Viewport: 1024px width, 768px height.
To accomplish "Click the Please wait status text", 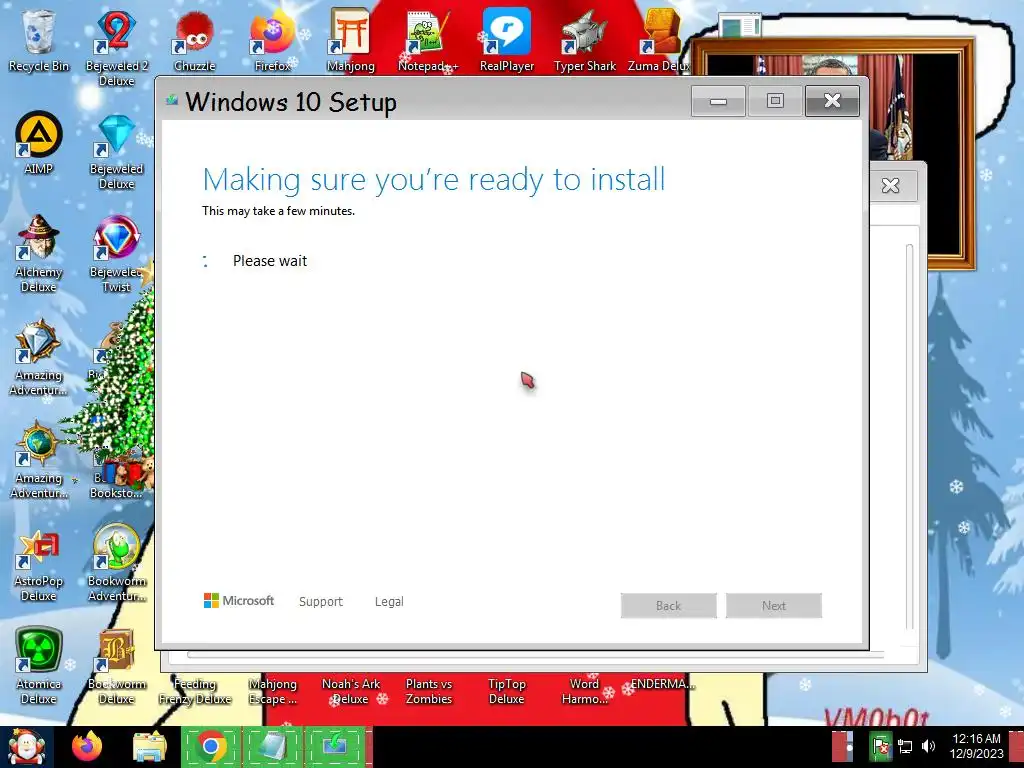I will point(270,261).
